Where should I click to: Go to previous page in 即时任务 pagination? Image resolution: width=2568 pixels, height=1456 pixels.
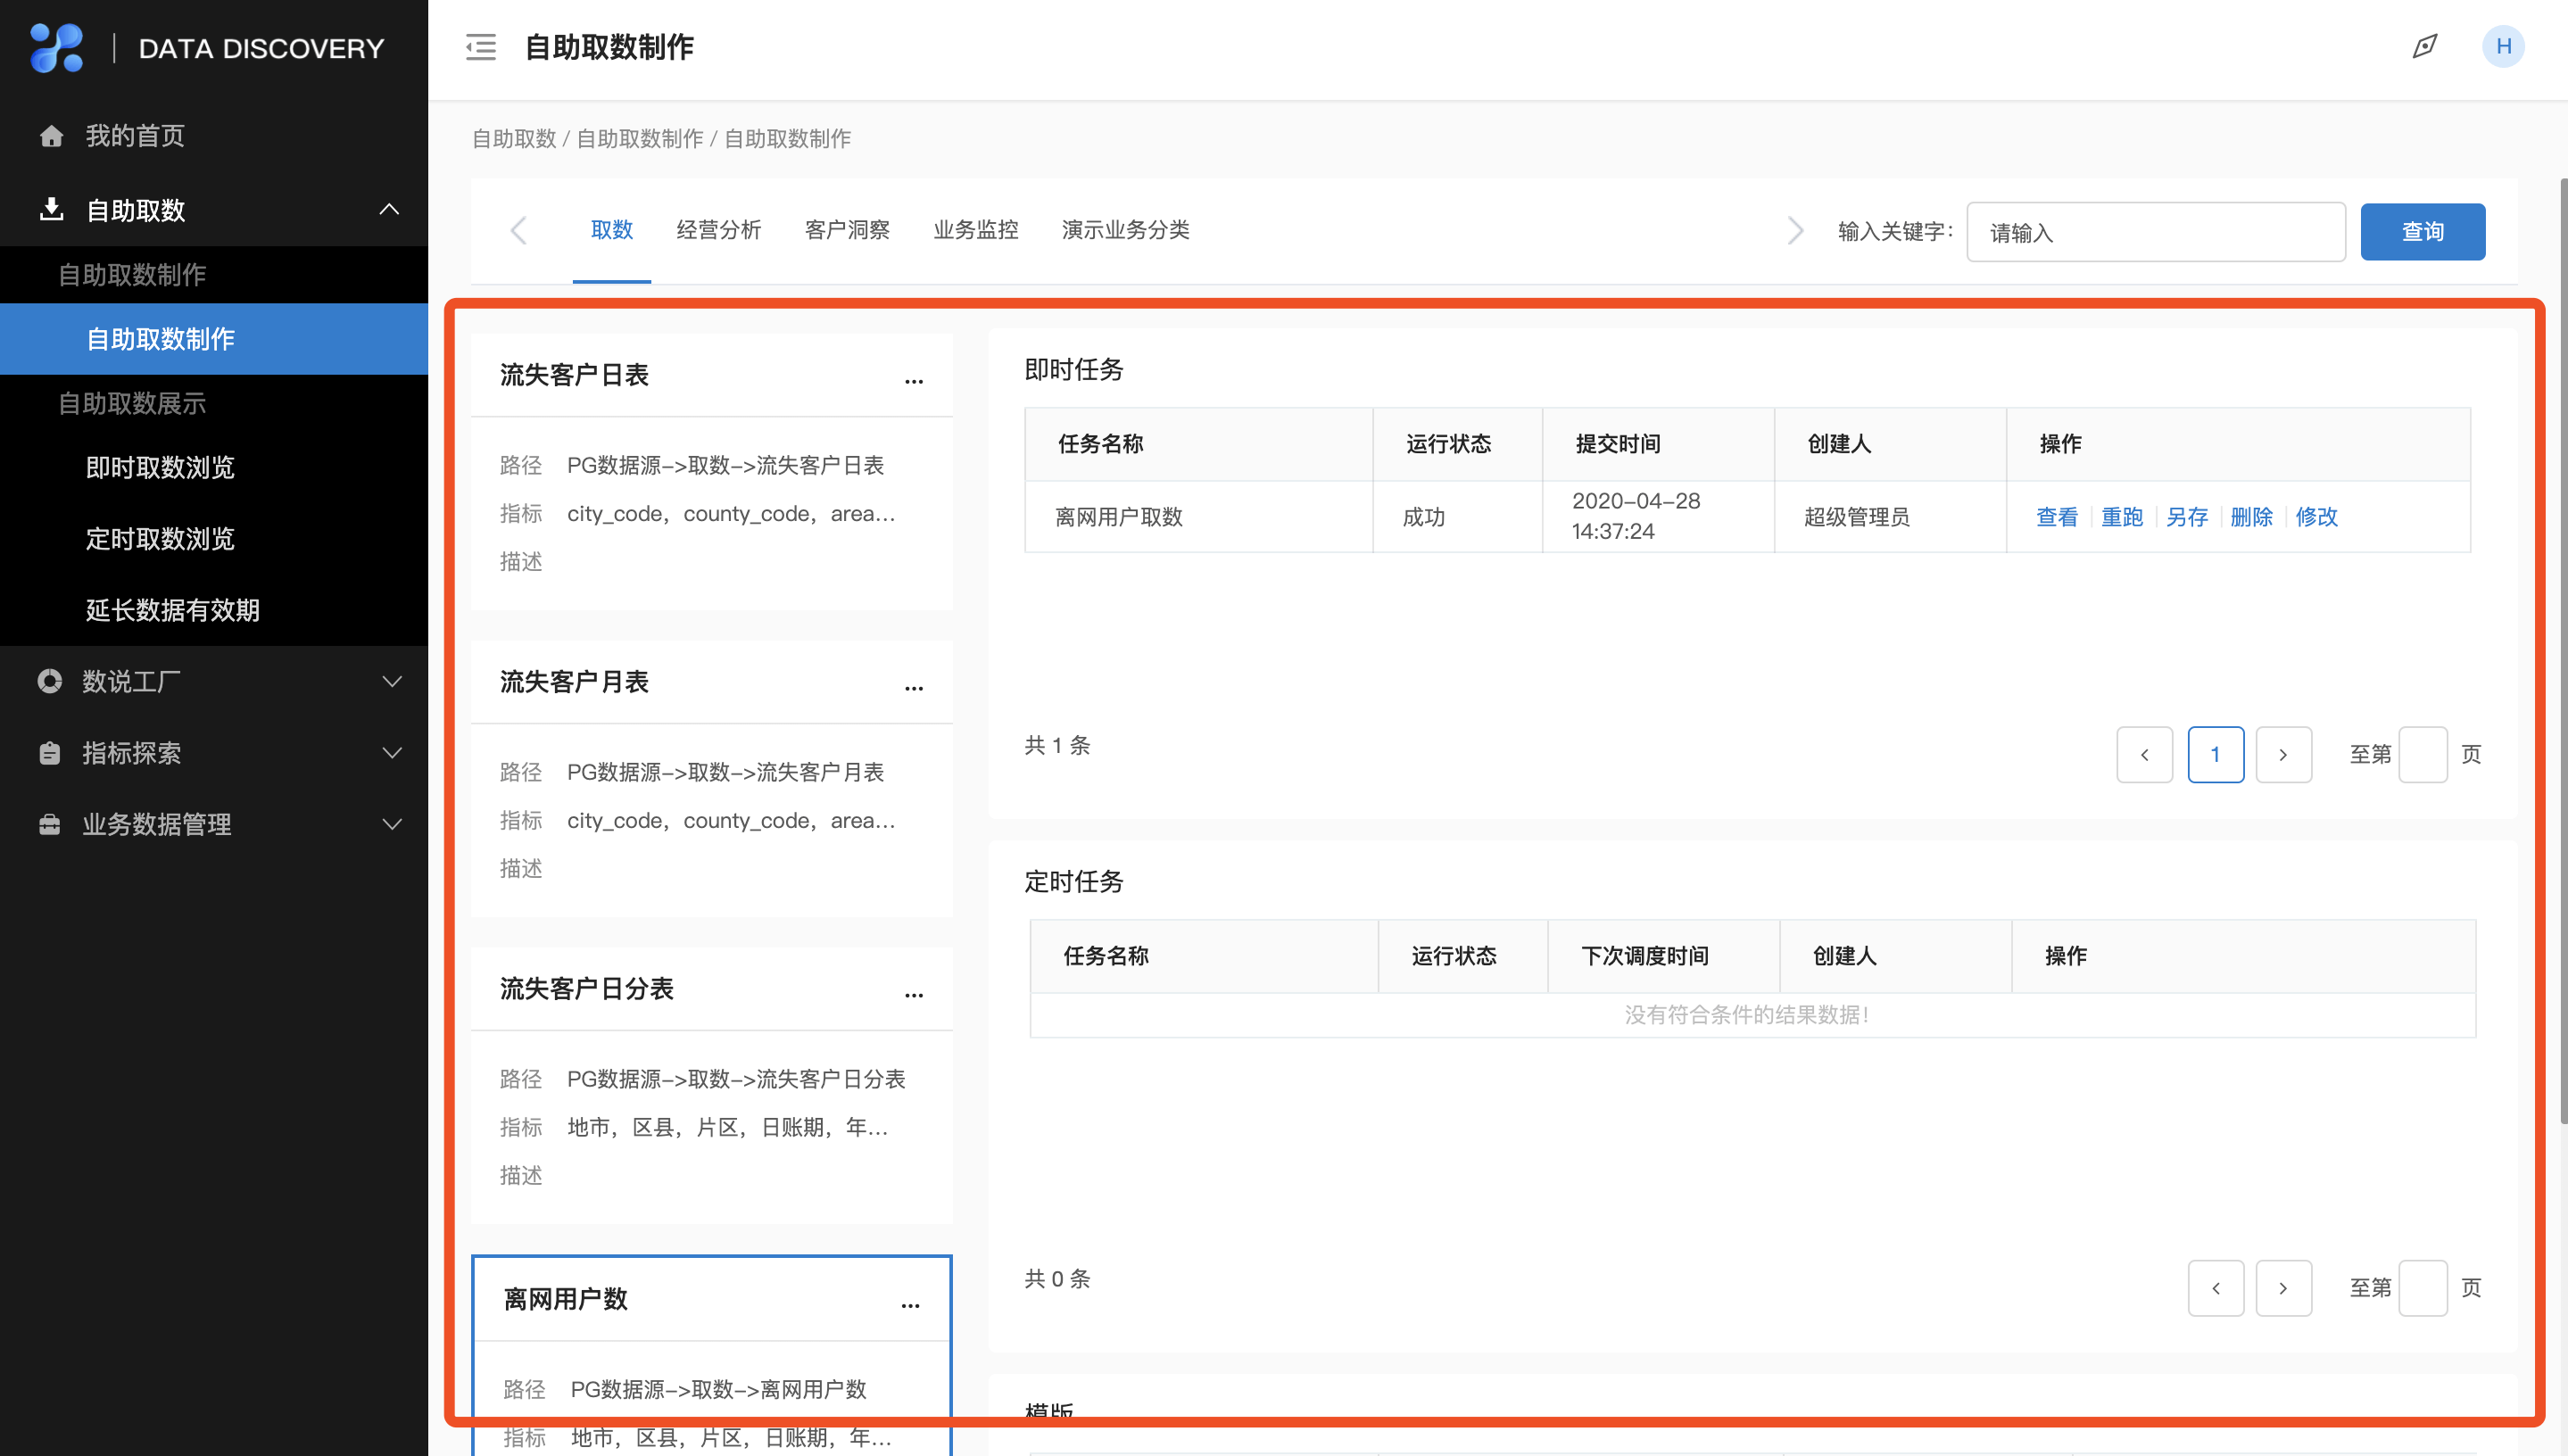click(x=2144, y=754)
